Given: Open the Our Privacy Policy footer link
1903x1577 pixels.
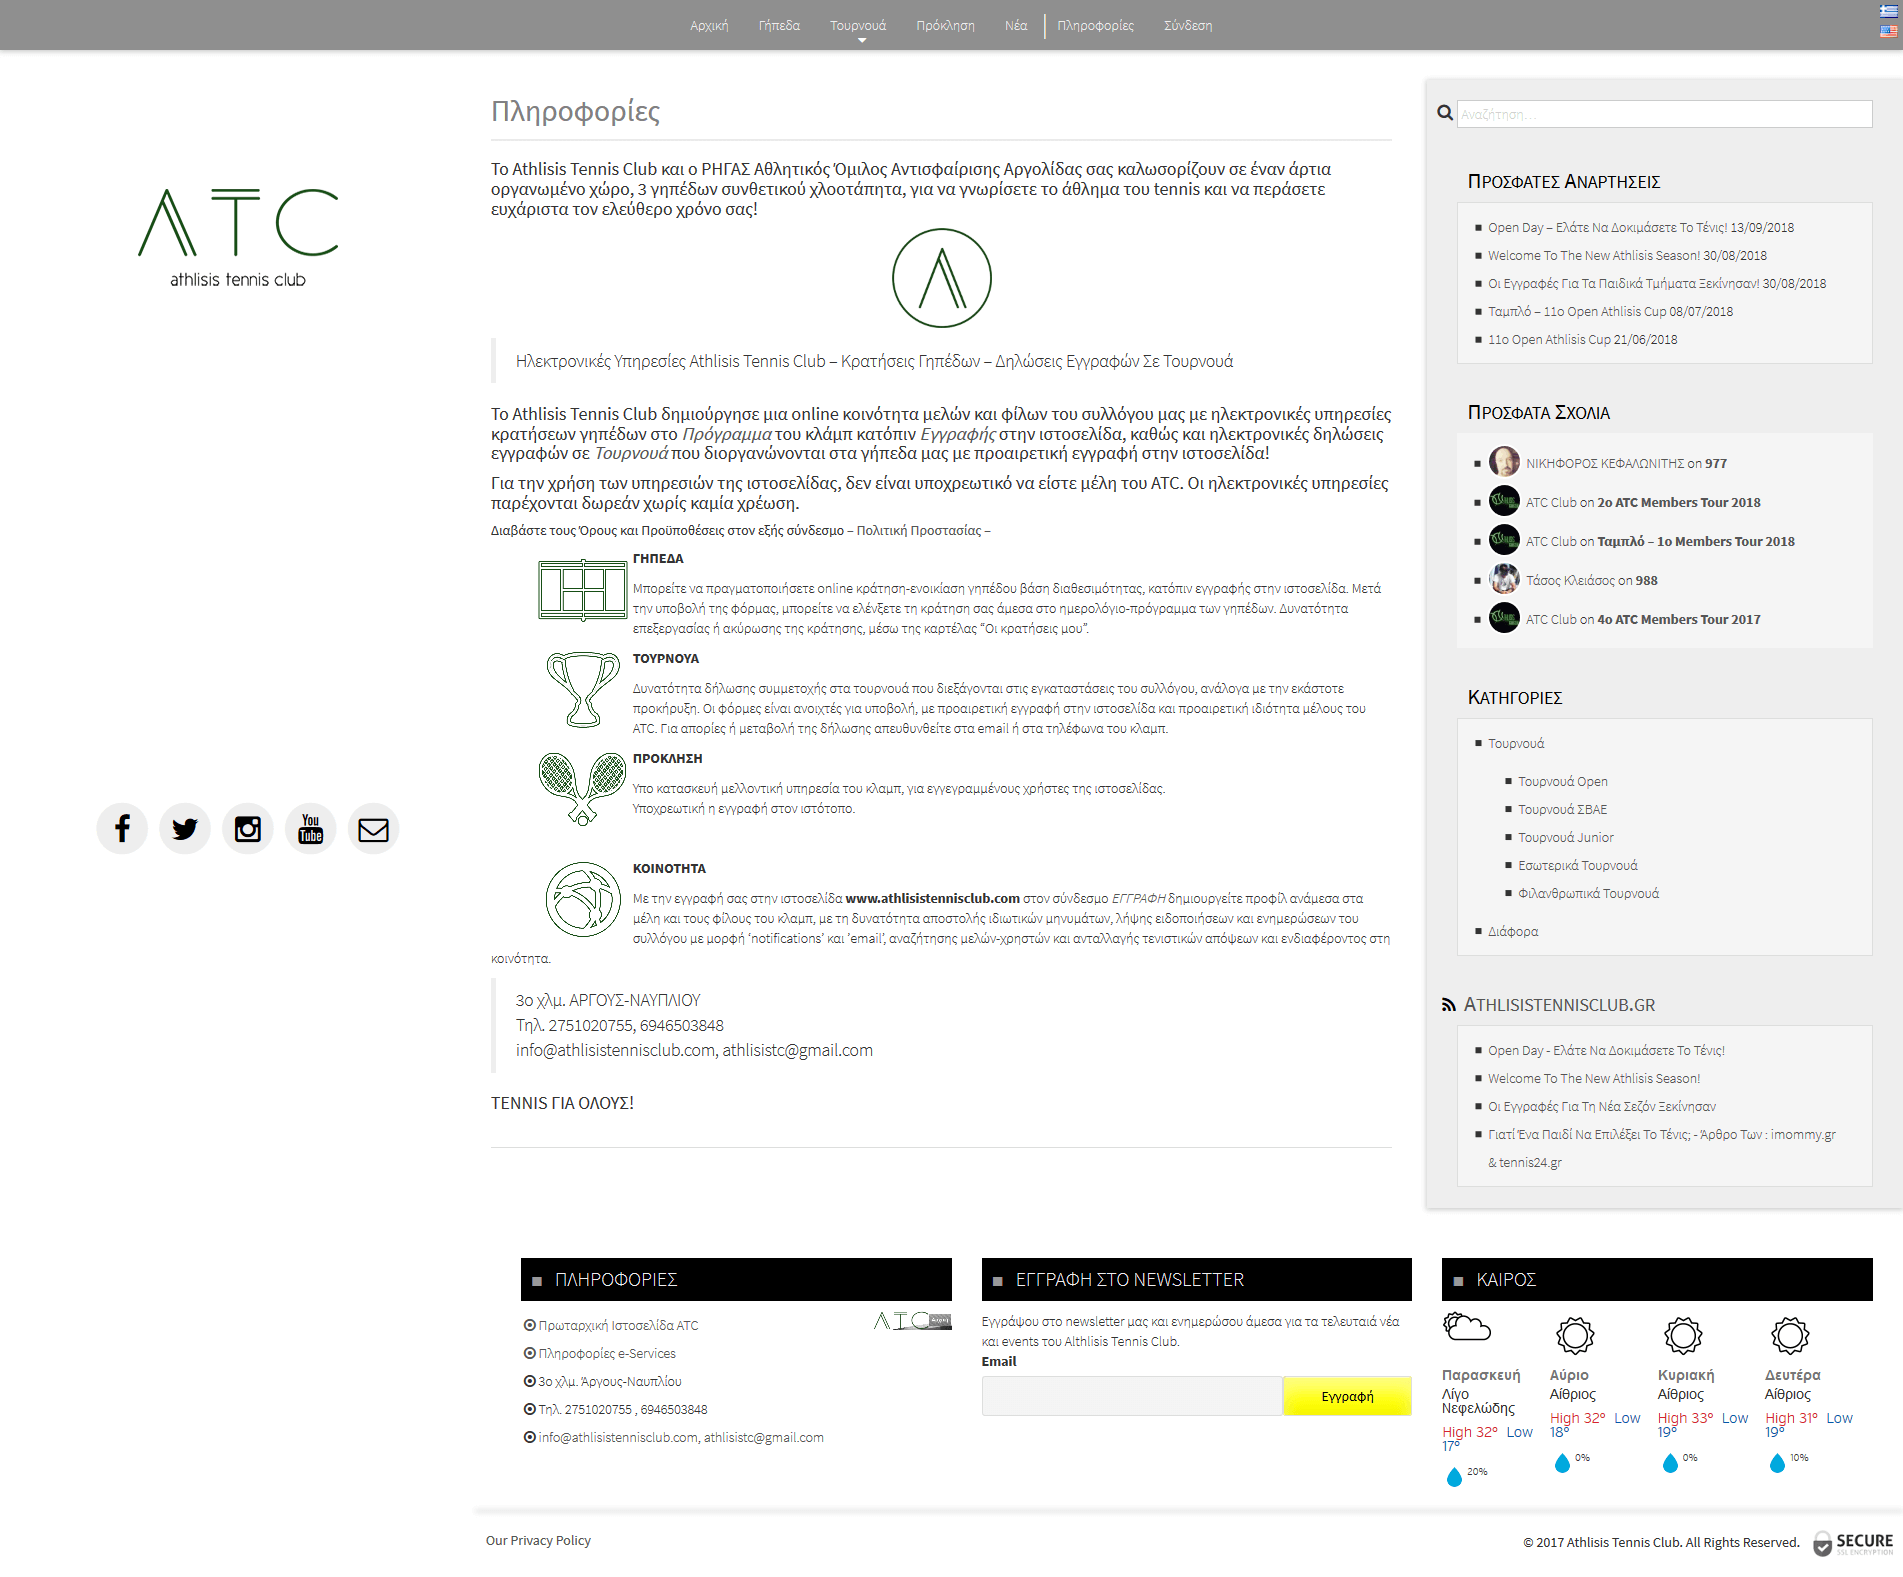Looking at the screenshot, I should (x=538, y=1541).
